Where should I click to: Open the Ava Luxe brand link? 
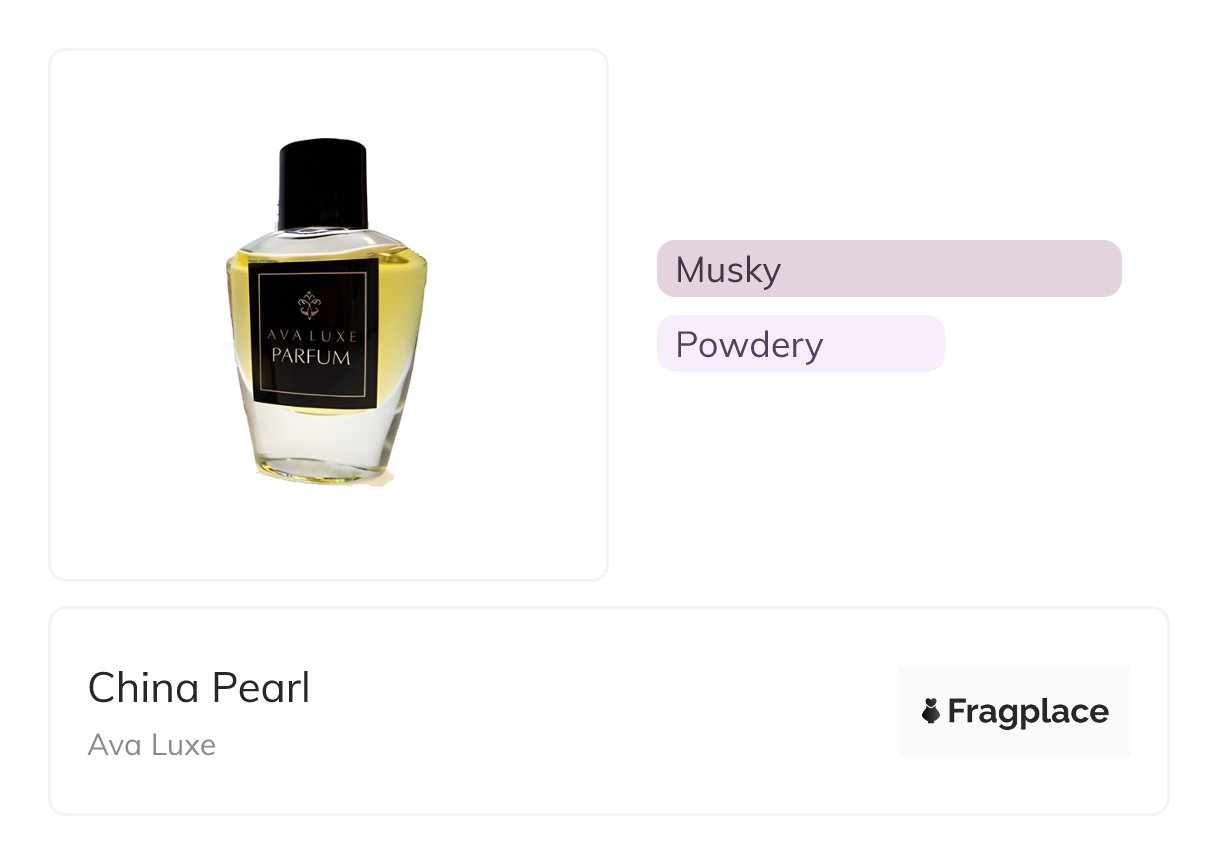[x=152, y=745]
